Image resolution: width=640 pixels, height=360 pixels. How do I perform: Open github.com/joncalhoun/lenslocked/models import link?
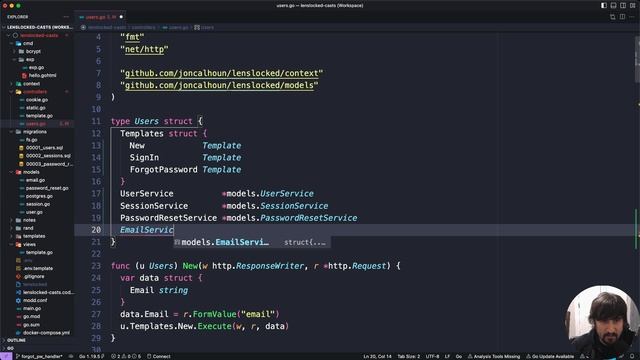point(219,85)
